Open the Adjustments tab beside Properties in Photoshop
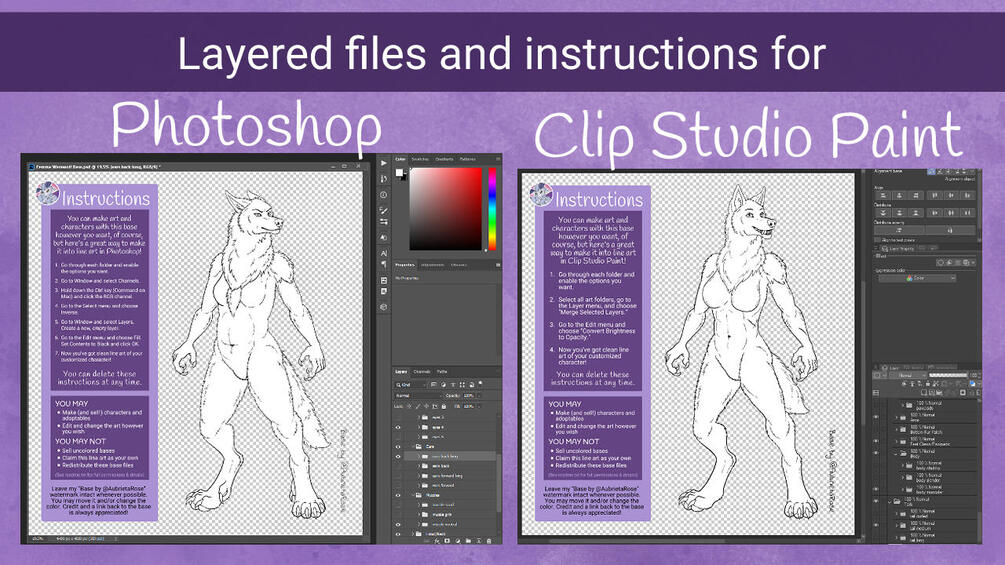The height and width of the screenshot is (565, 1005). coord(433,265)
